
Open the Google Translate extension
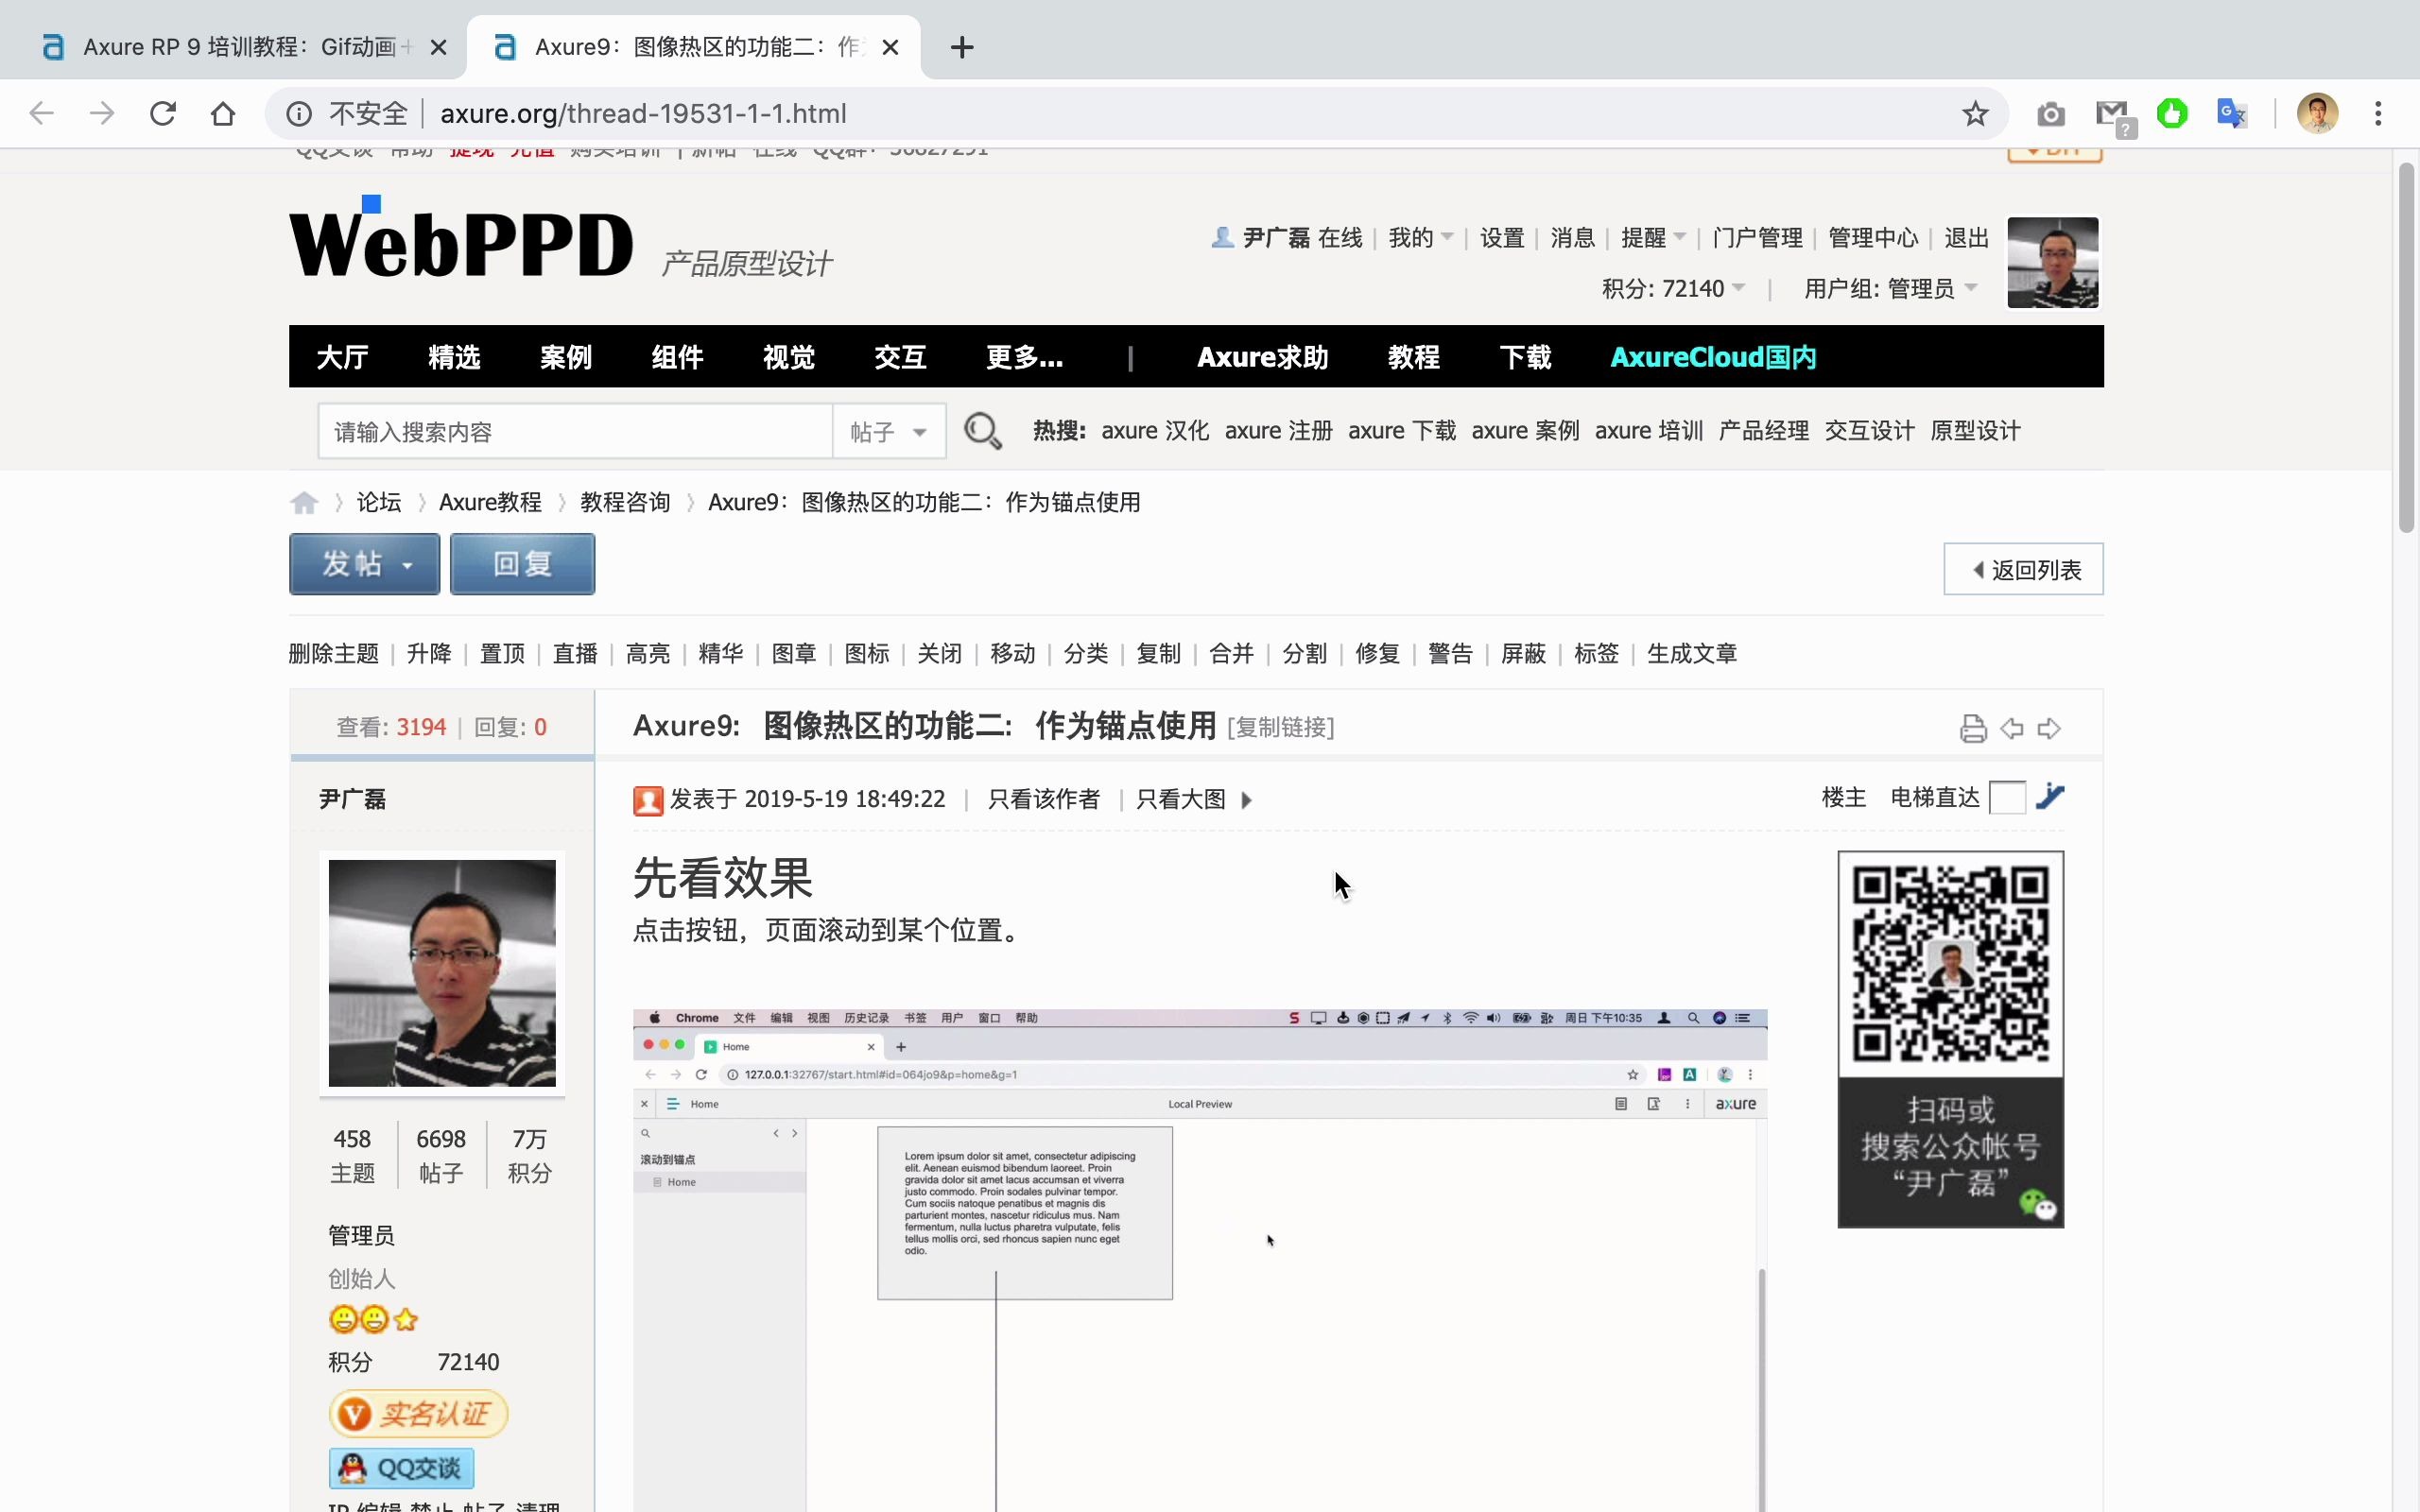(2232, 113)
